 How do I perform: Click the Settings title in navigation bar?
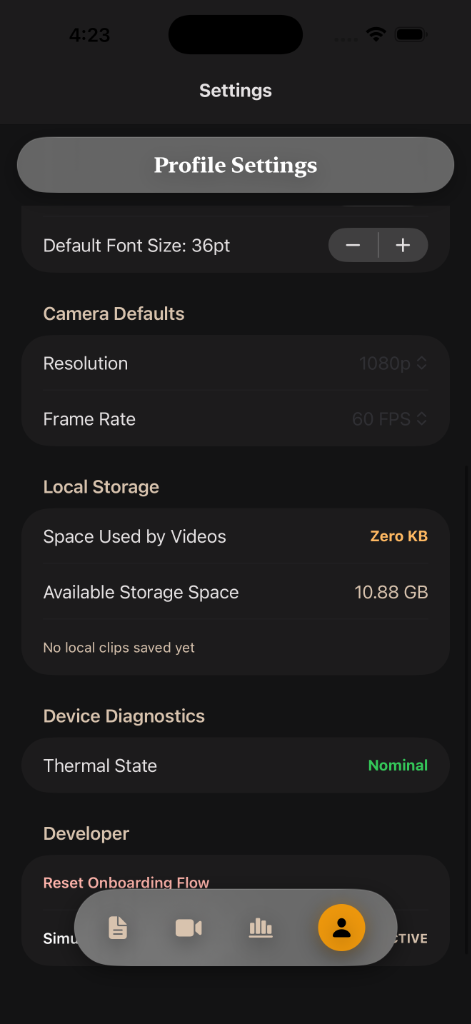click(235, 90)
